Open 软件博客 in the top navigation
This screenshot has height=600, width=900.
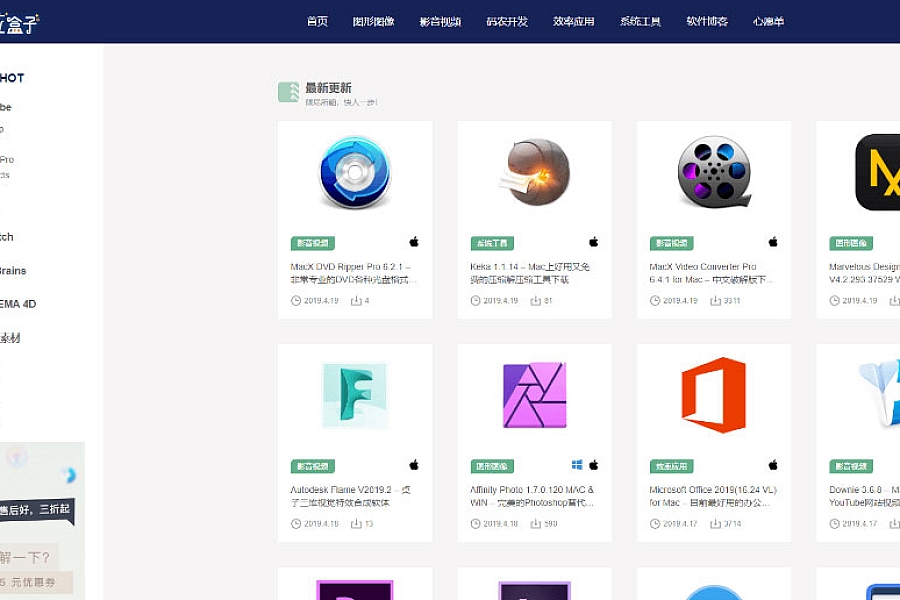(x=707, y=21)
